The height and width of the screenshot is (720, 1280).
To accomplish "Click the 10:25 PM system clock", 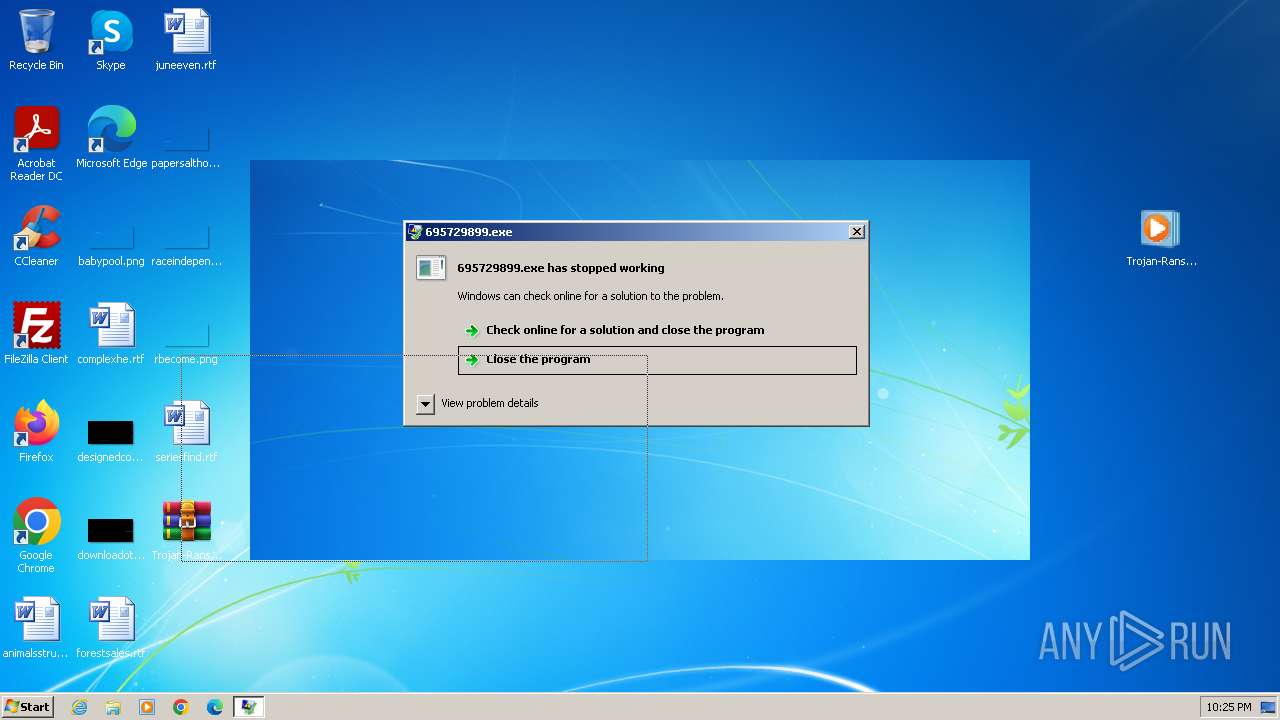I will tap(1228, 707).
